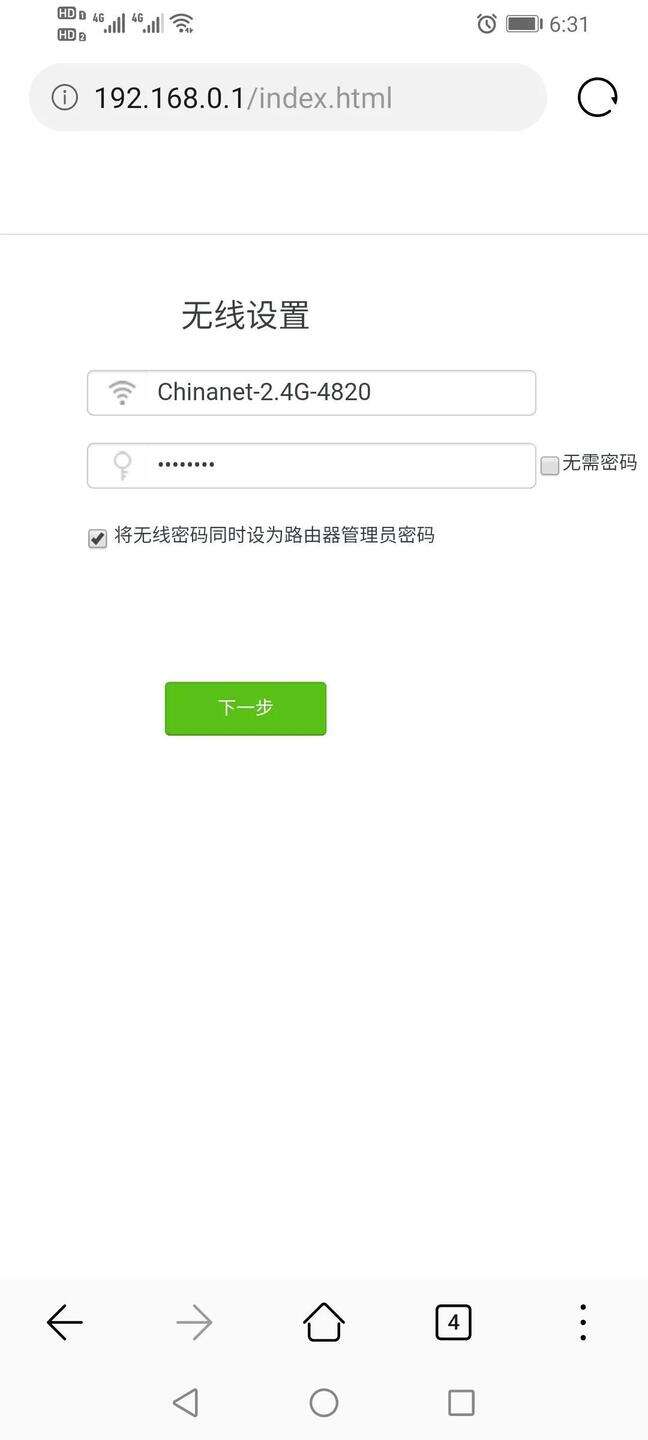Tap the key icon in password field
648x1440 pixels.
click(x=122, y=466)
